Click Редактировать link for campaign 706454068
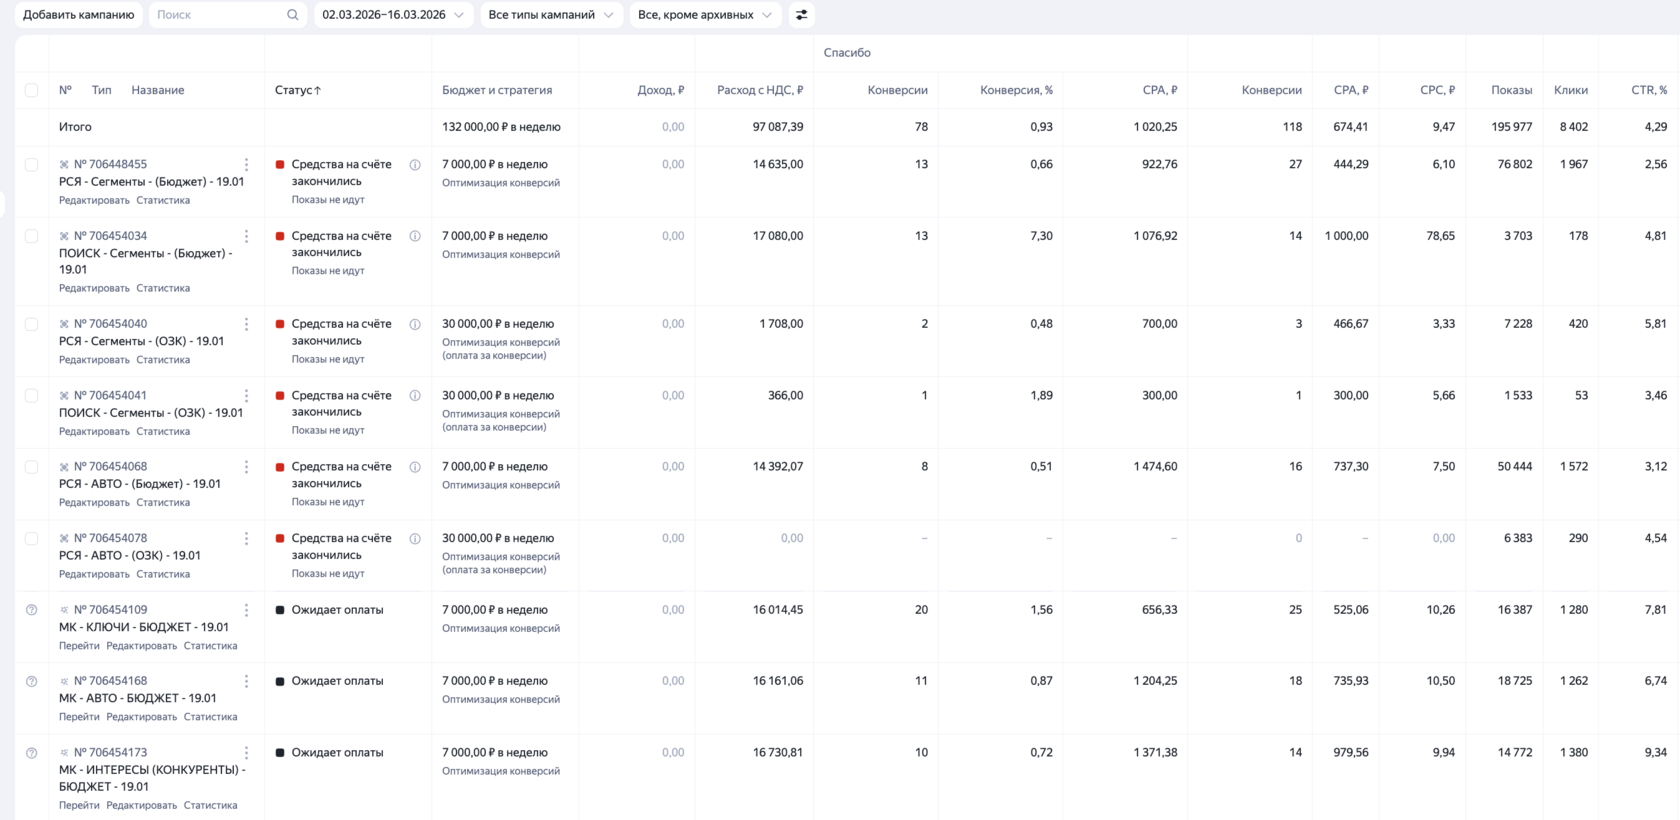 tap(94, 503)
